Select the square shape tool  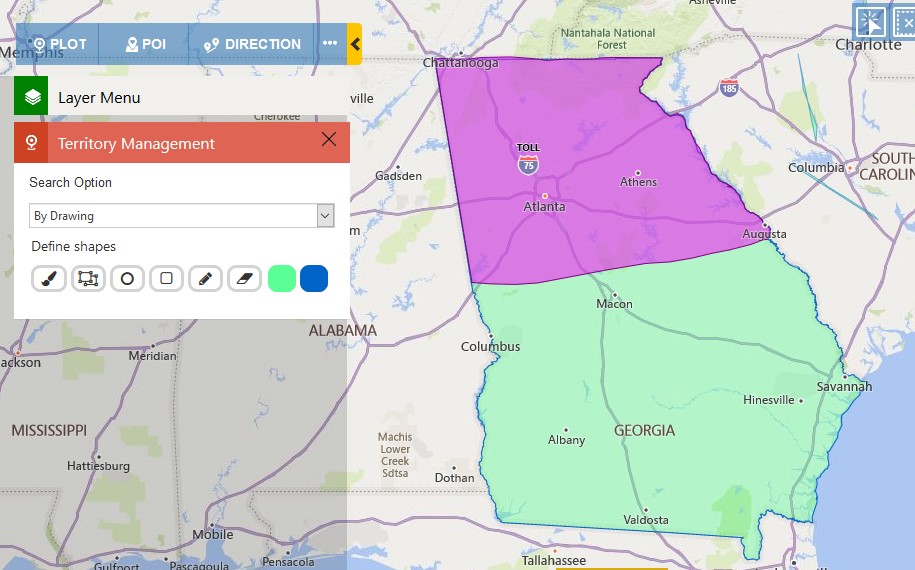(166, 278)
